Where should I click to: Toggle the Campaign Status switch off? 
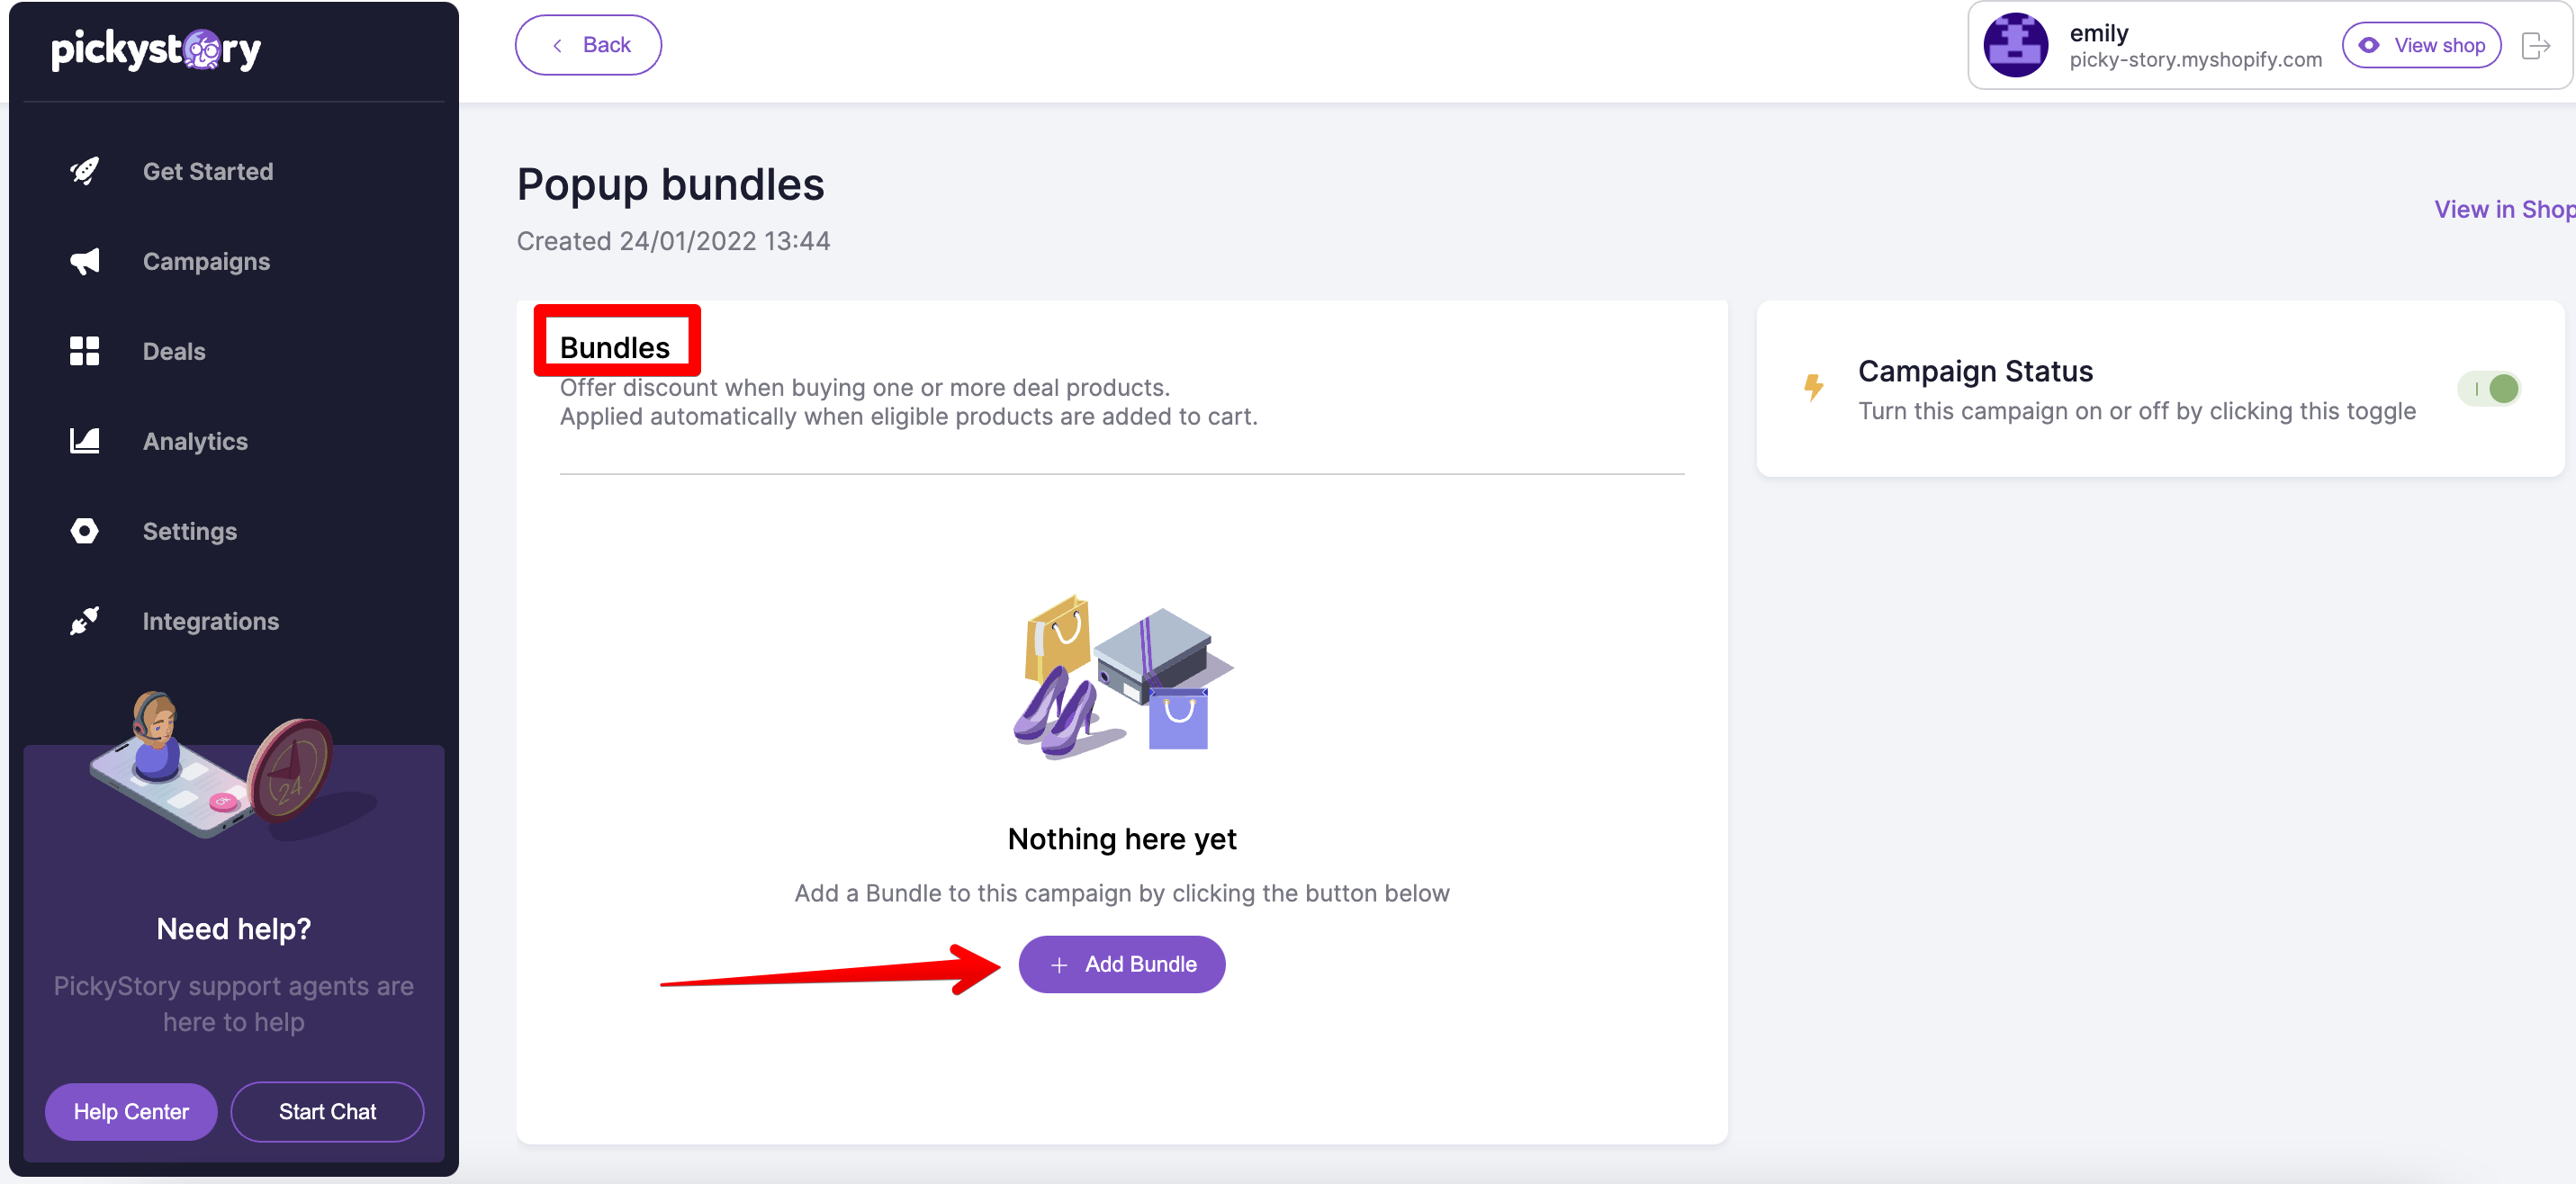[x=2489, y=389]
